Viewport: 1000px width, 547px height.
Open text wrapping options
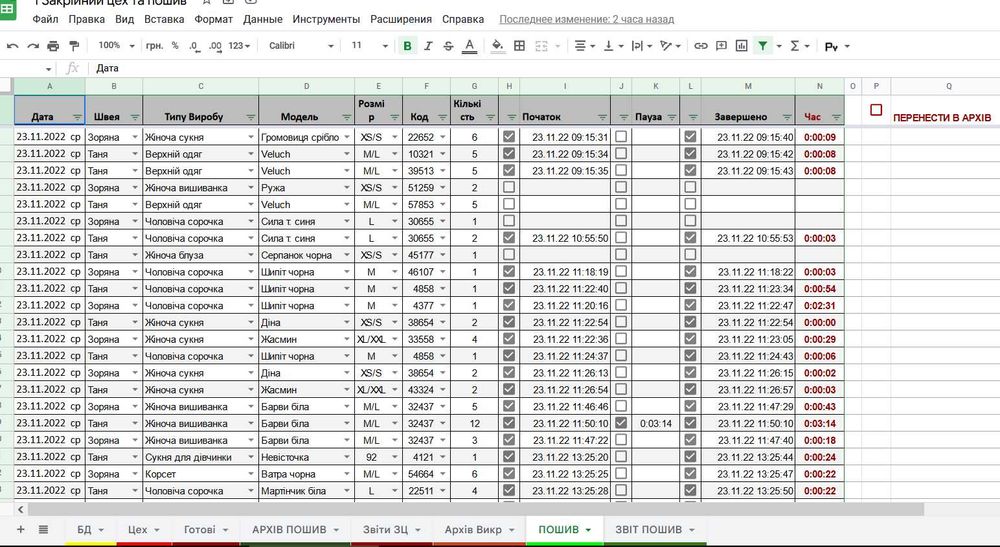641,46
